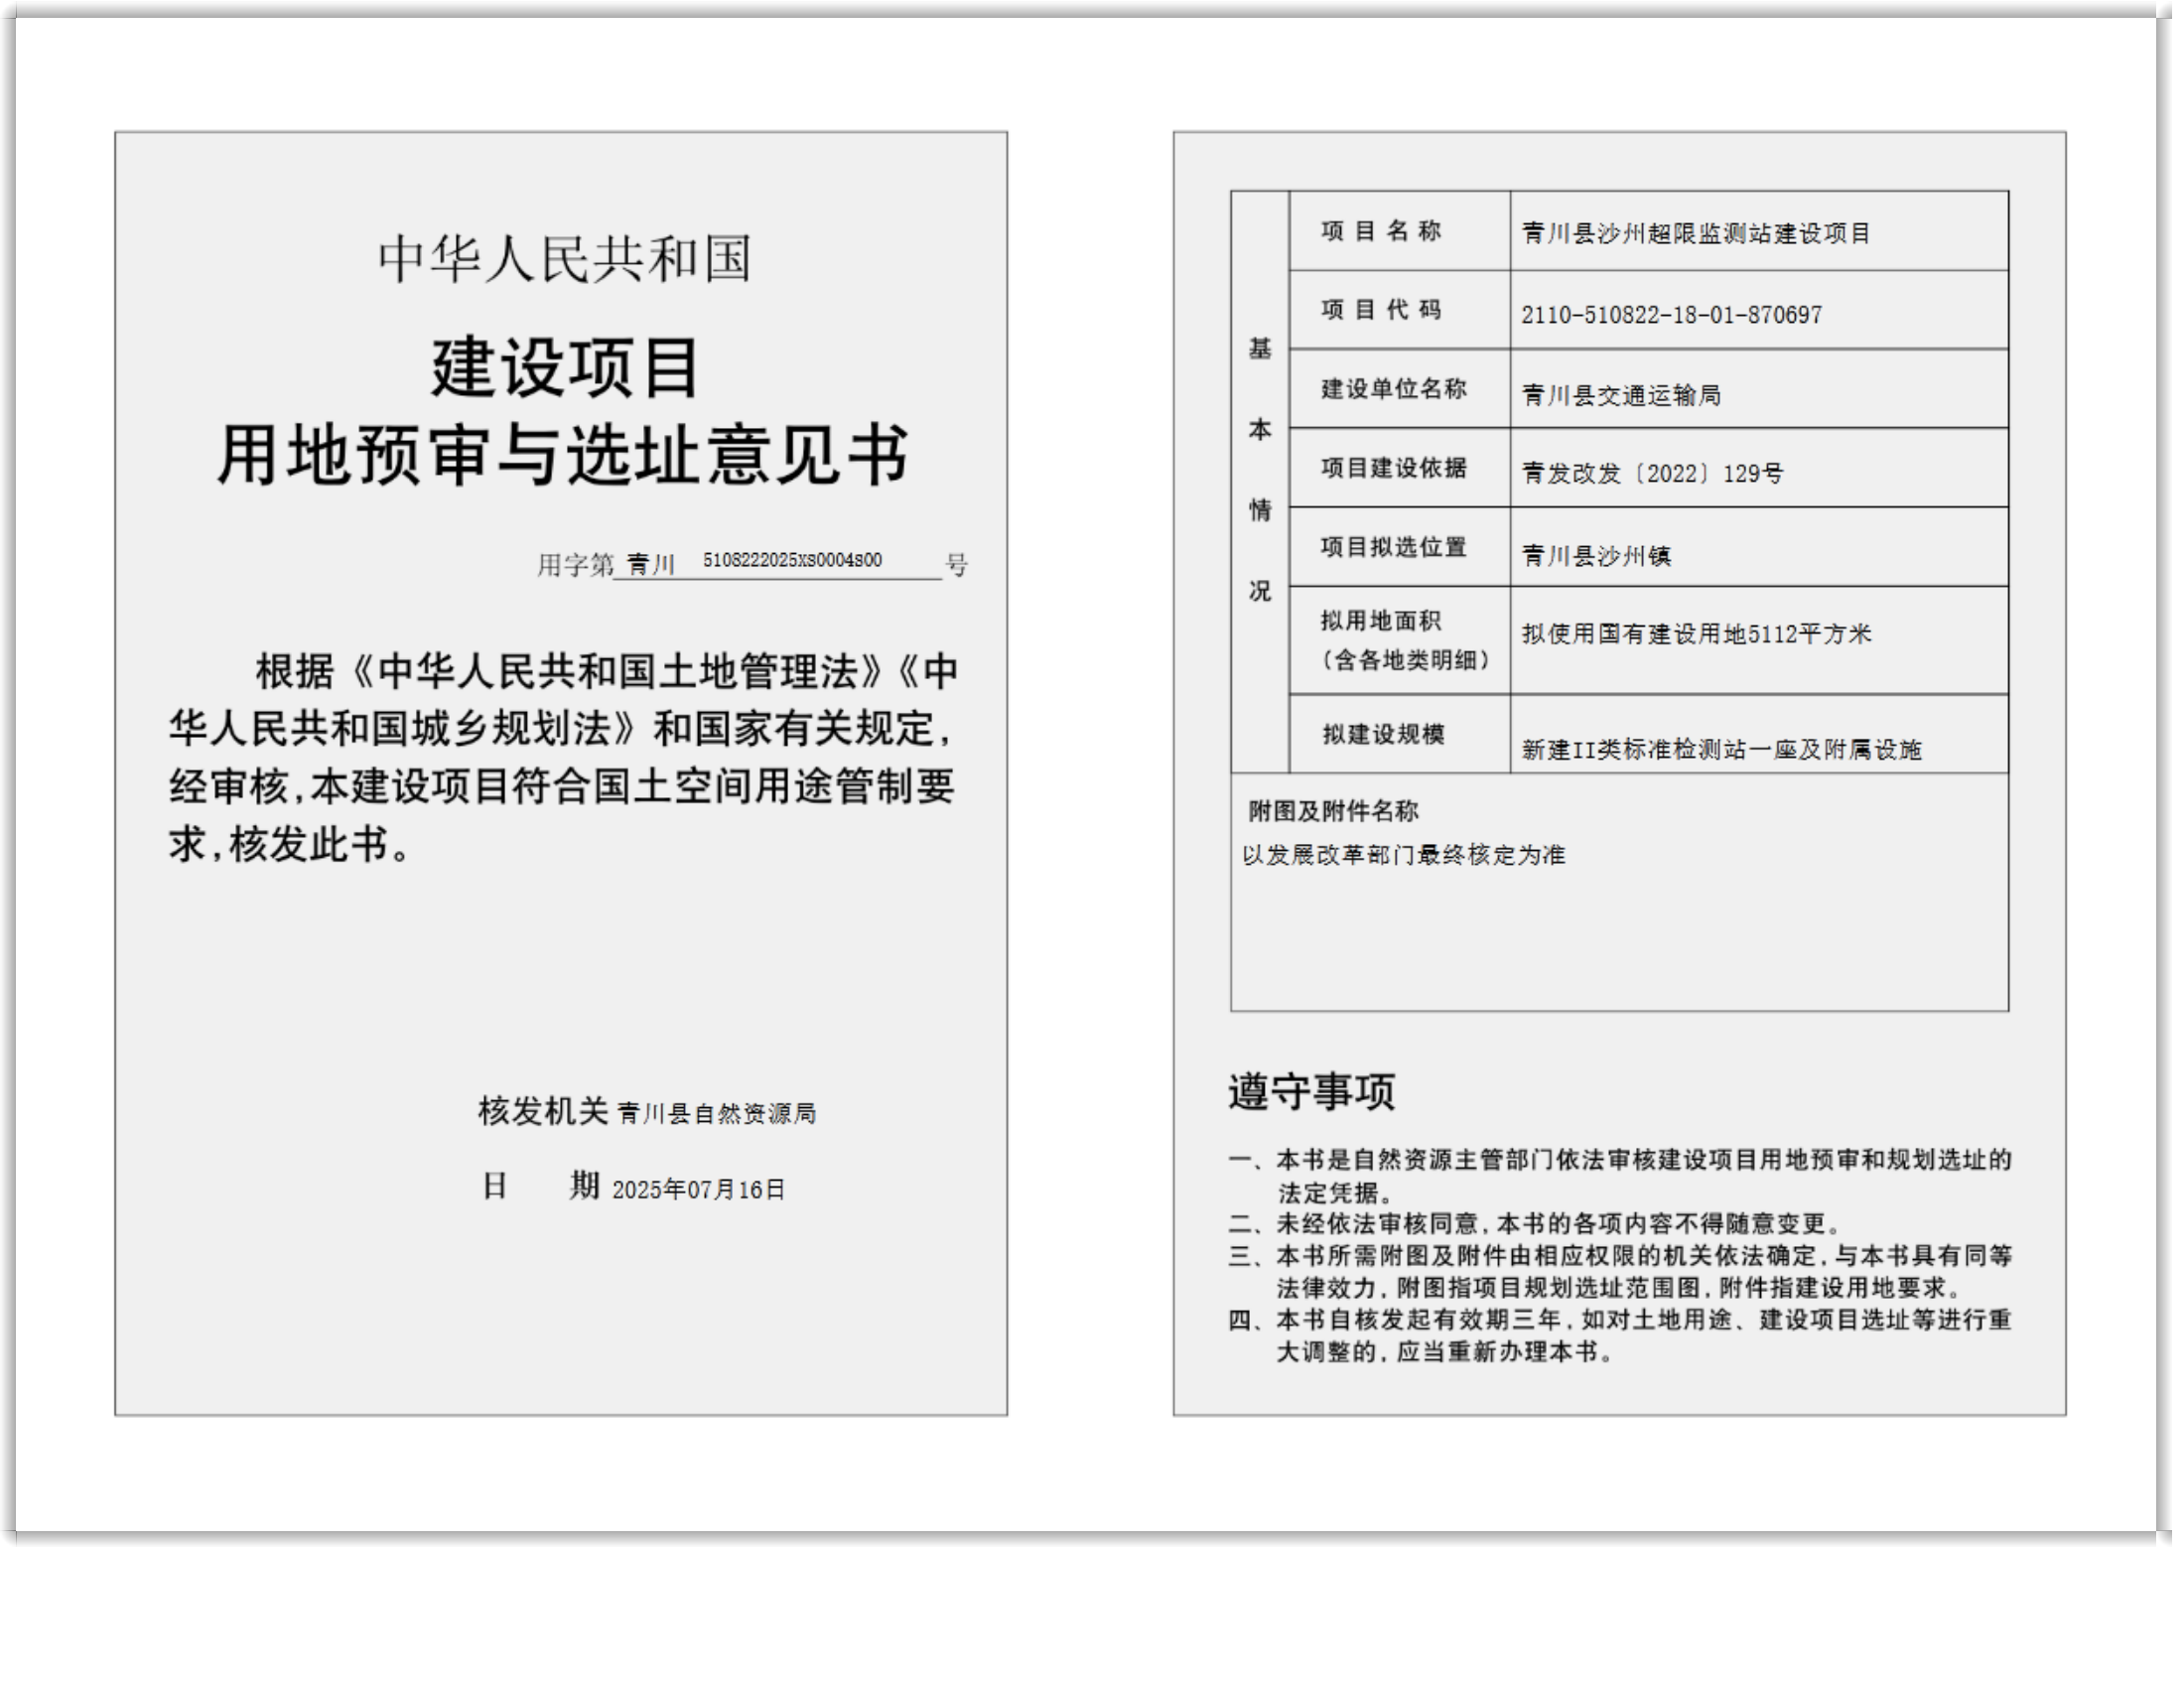
Task: Click construction unit 青川县交通运输局
Action: tap(1621, 395)
